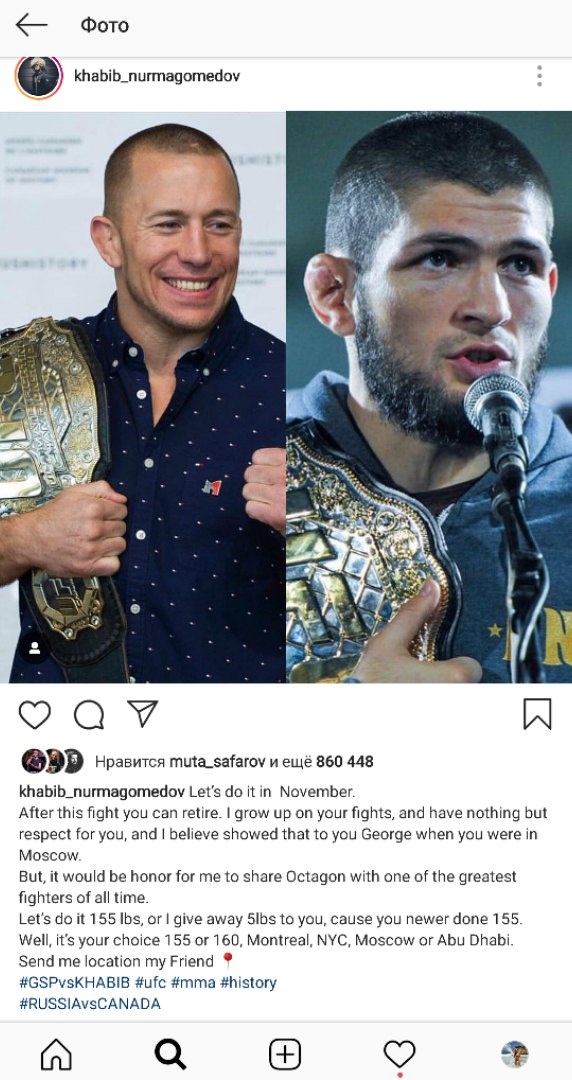The width and height of the screenshot is (572, 1080).
Task: Open muta_safarov profile from likes line
Action: click(x=217, y=762)
